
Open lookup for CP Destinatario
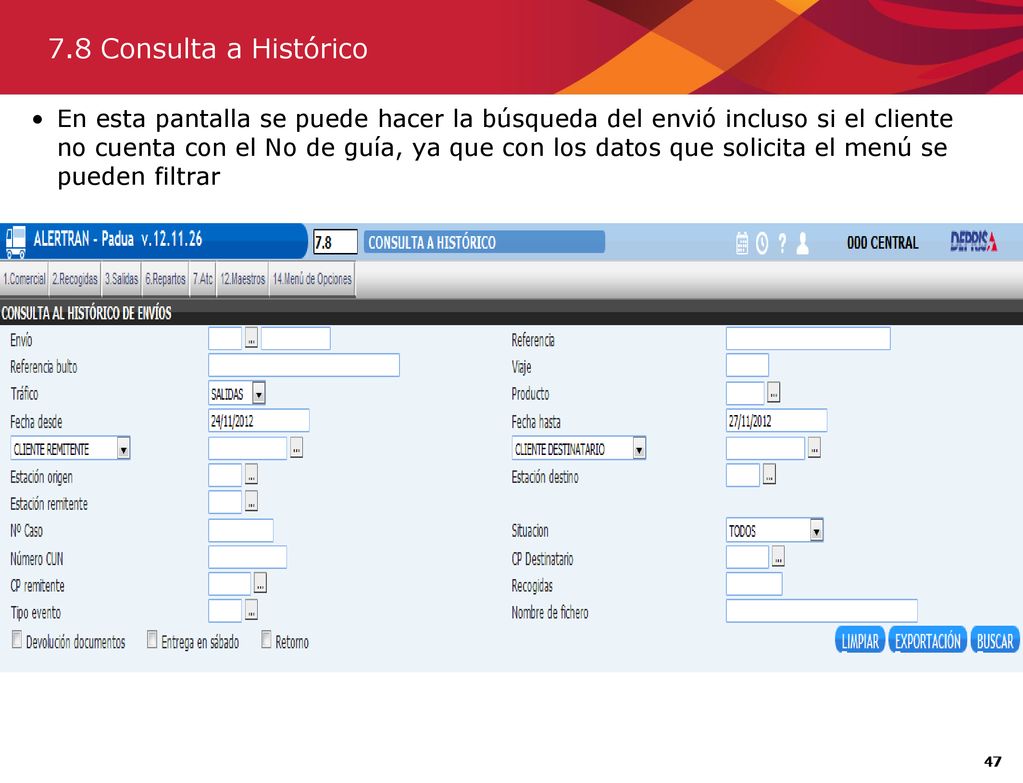[x=778, y=557]
